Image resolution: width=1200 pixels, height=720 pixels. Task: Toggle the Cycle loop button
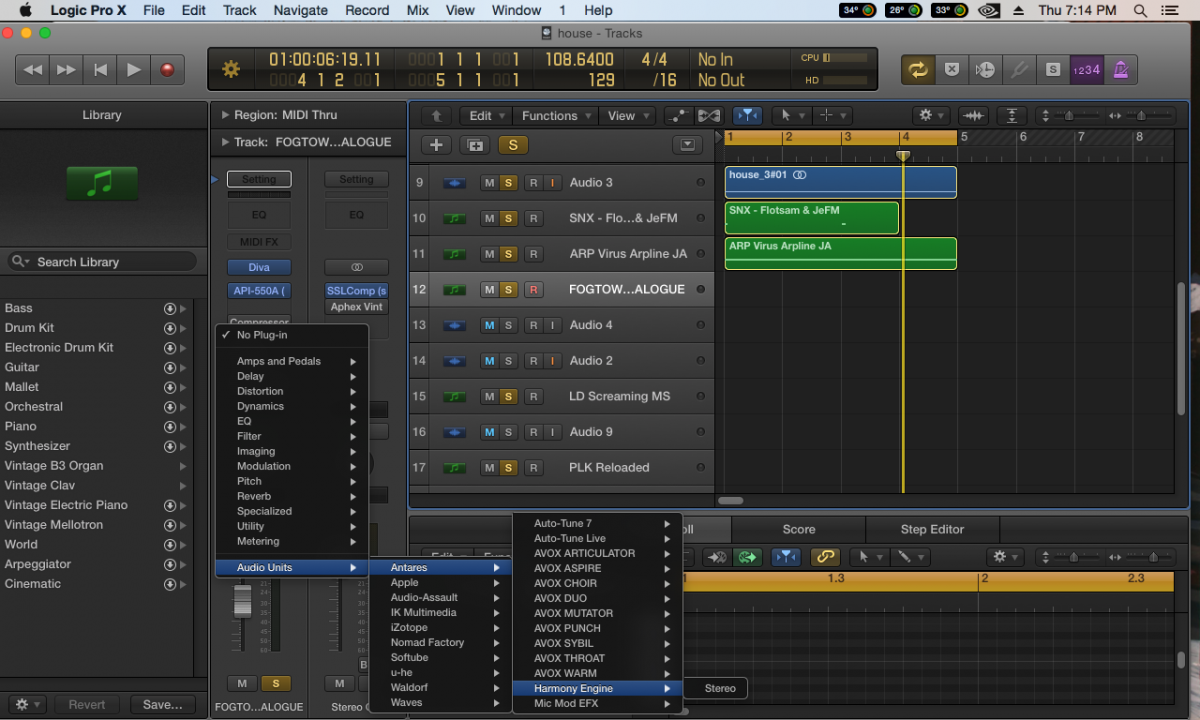click(x=916, y=70)
